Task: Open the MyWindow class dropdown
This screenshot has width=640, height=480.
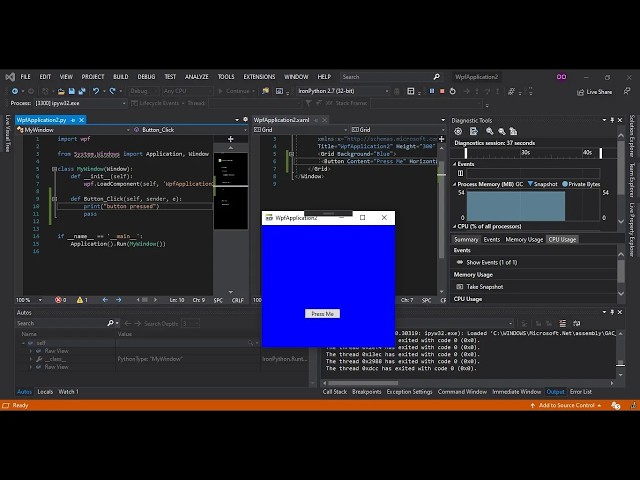Action: 128,130
